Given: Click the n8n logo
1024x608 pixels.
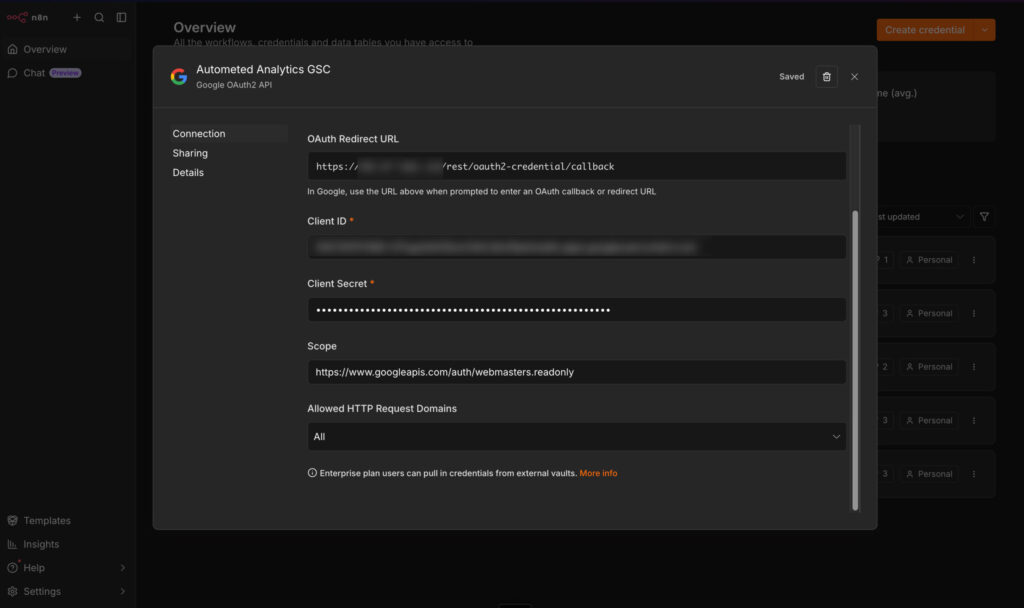Looking at the screenshot, I should (27, 17).
